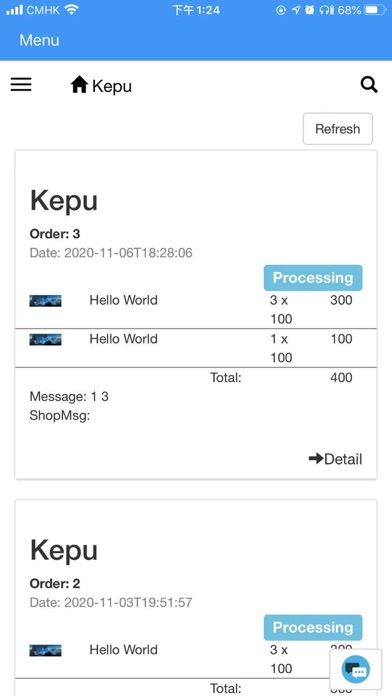Tap the battery indicator in status bar
Screen dimensions: 392x696
point(376,10)
